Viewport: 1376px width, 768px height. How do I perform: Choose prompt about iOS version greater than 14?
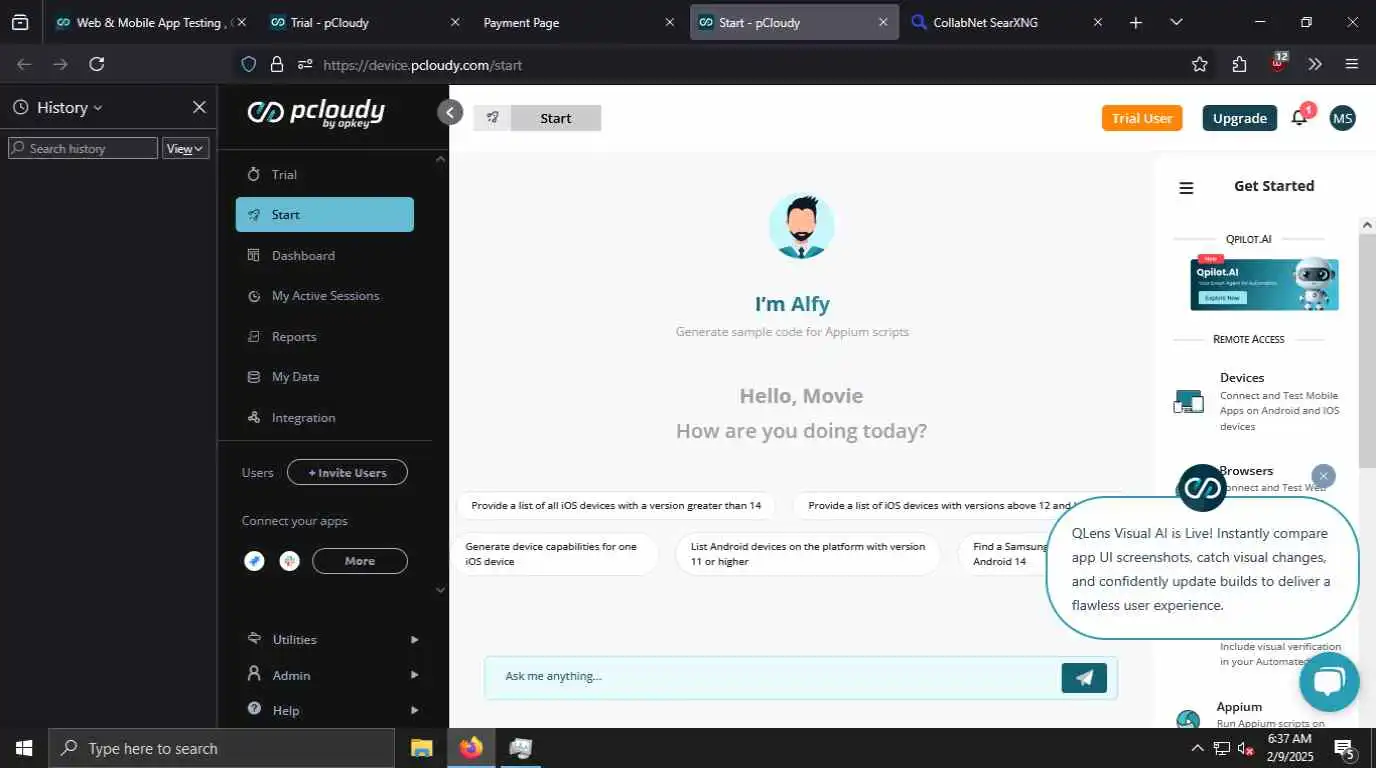(616, 505)
